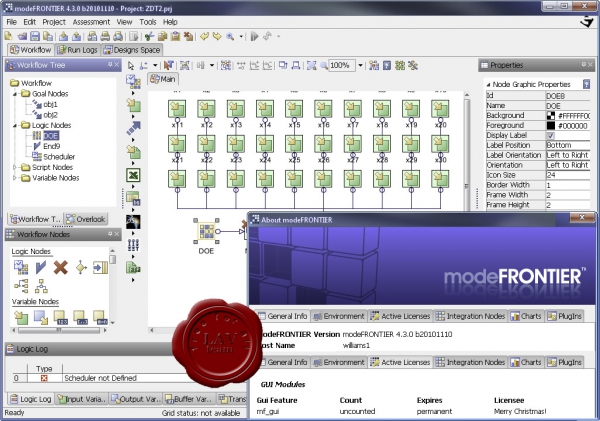This screenshot has width=600, height=421.
Task: Open the Orientation dropdown value field
Action: click(568, 165)
